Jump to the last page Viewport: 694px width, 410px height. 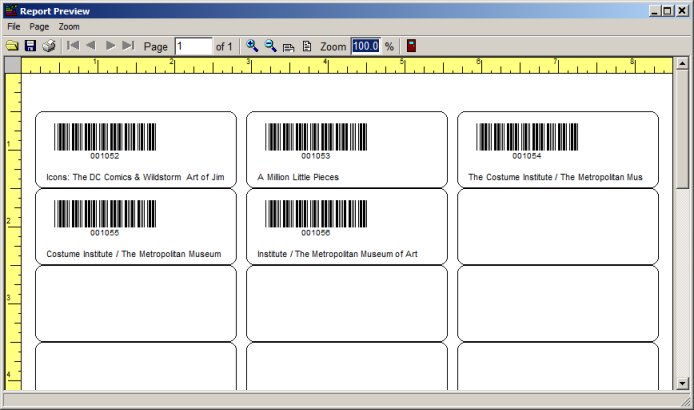(x=128, y=45)
